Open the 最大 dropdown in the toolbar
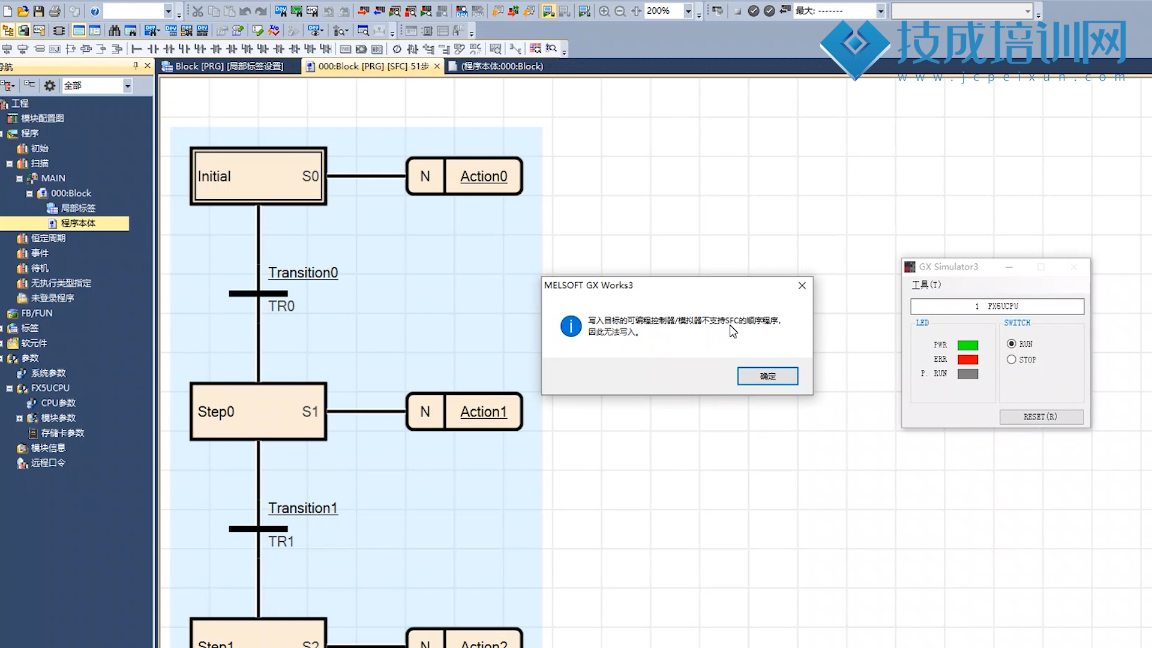 click(881, 11)
